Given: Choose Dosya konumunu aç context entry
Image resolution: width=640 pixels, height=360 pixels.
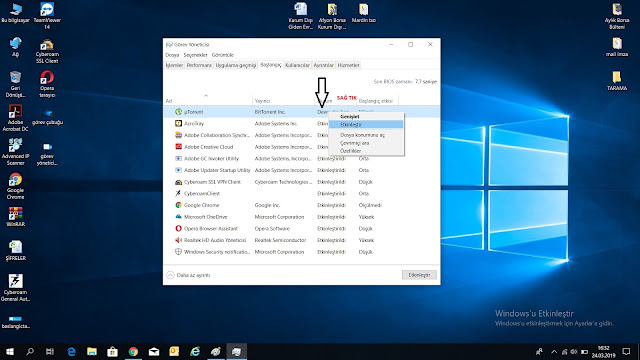Looking at the screenshot, I should (366, 135).
